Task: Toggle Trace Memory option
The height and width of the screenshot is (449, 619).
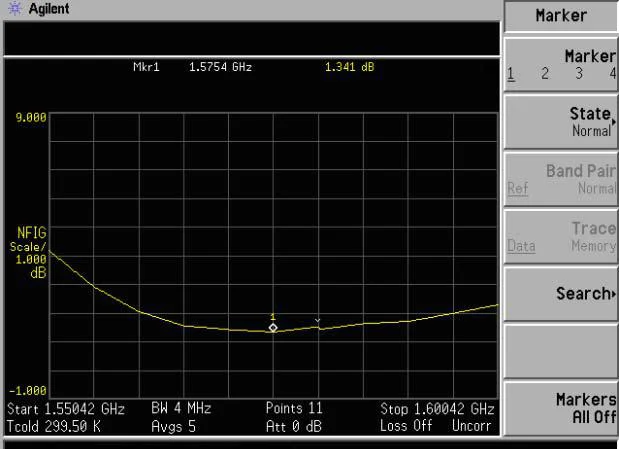Action: pyautogui.click(x=593, y=246)
